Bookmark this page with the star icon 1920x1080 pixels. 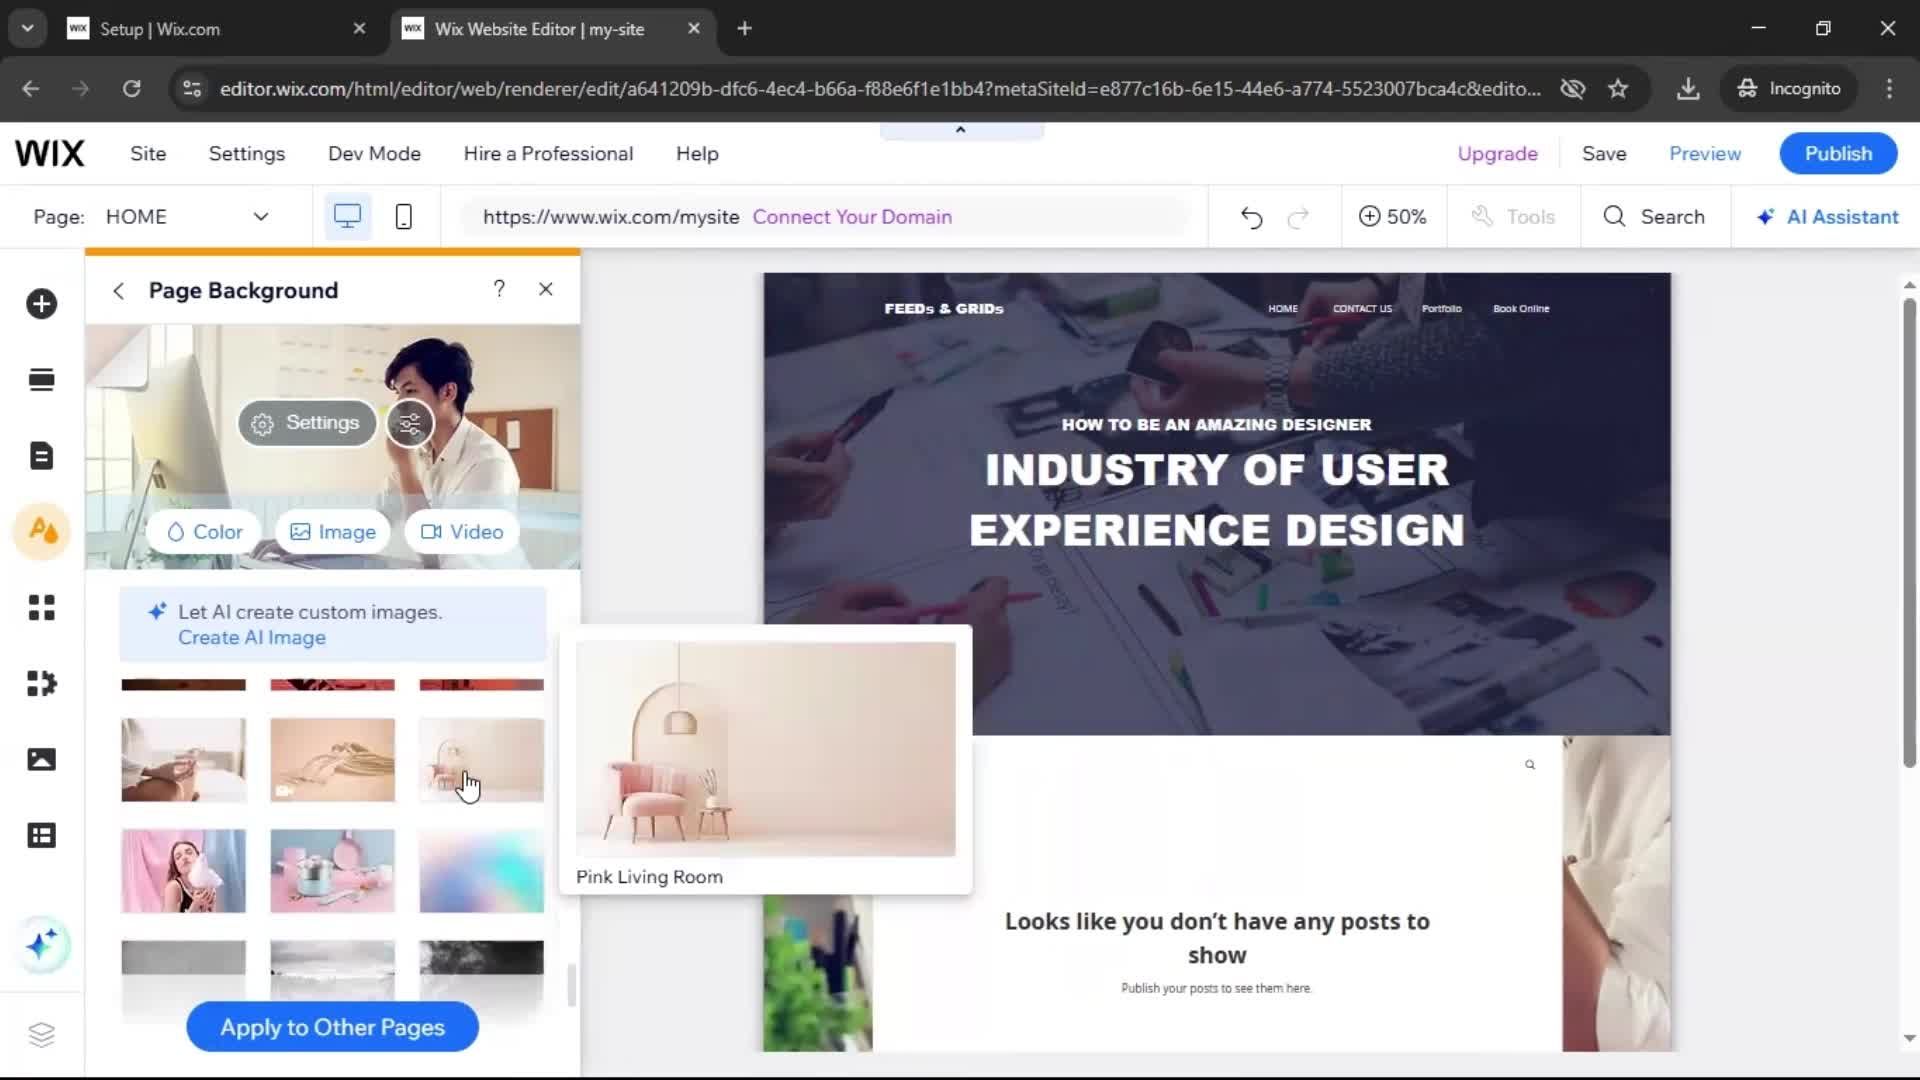pos(1618,89)
